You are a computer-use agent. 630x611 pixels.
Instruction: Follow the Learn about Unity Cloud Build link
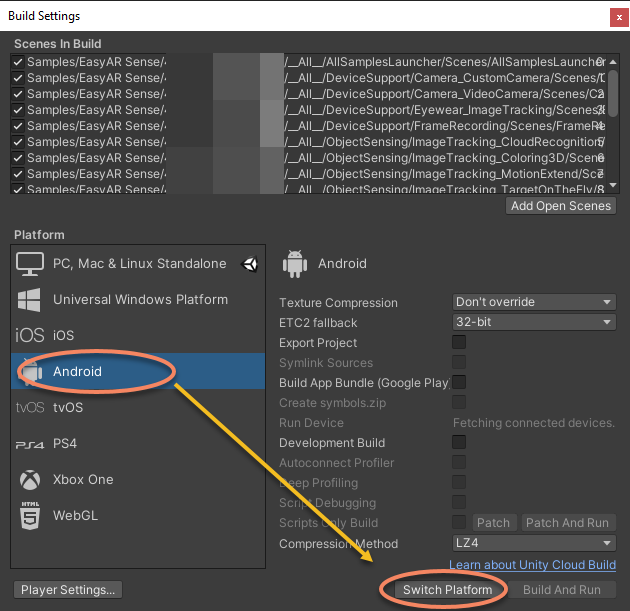532,566
